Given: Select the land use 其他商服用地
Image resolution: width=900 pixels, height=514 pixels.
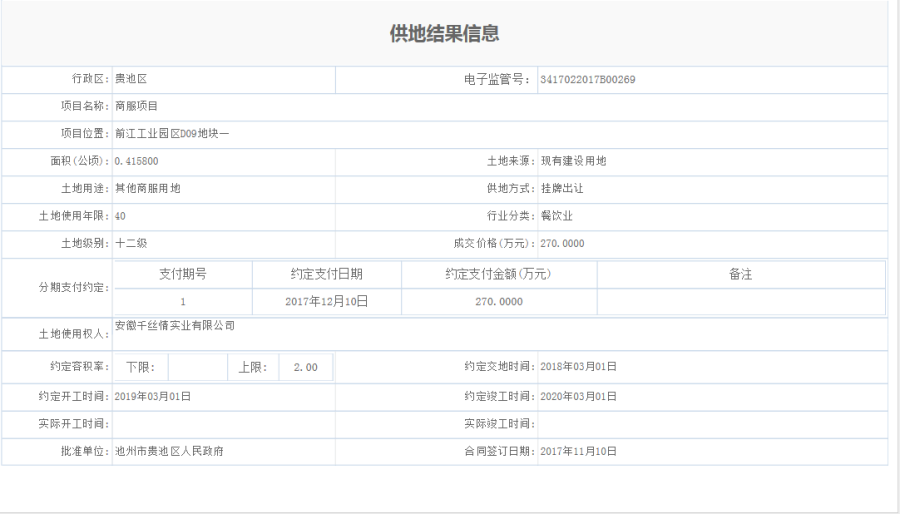Looking at the screenshot, I should tap(148, 188).
